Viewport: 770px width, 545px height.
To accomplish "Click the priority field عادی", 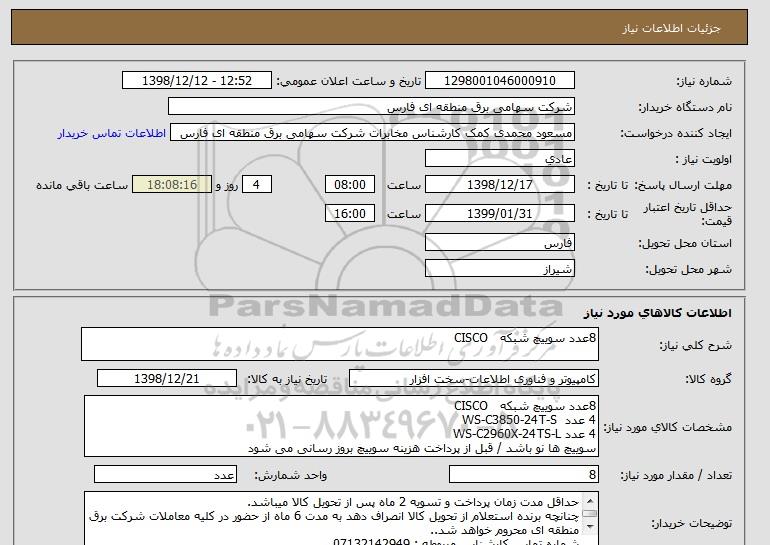I will pyautogui.click(x=499, y=159).
